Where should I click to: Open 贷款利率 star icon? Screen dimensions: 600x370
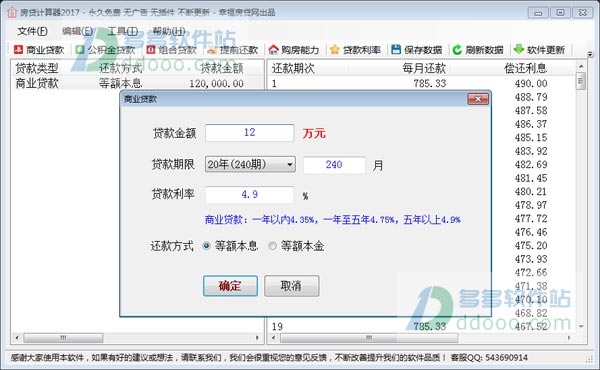click(335, 49)
